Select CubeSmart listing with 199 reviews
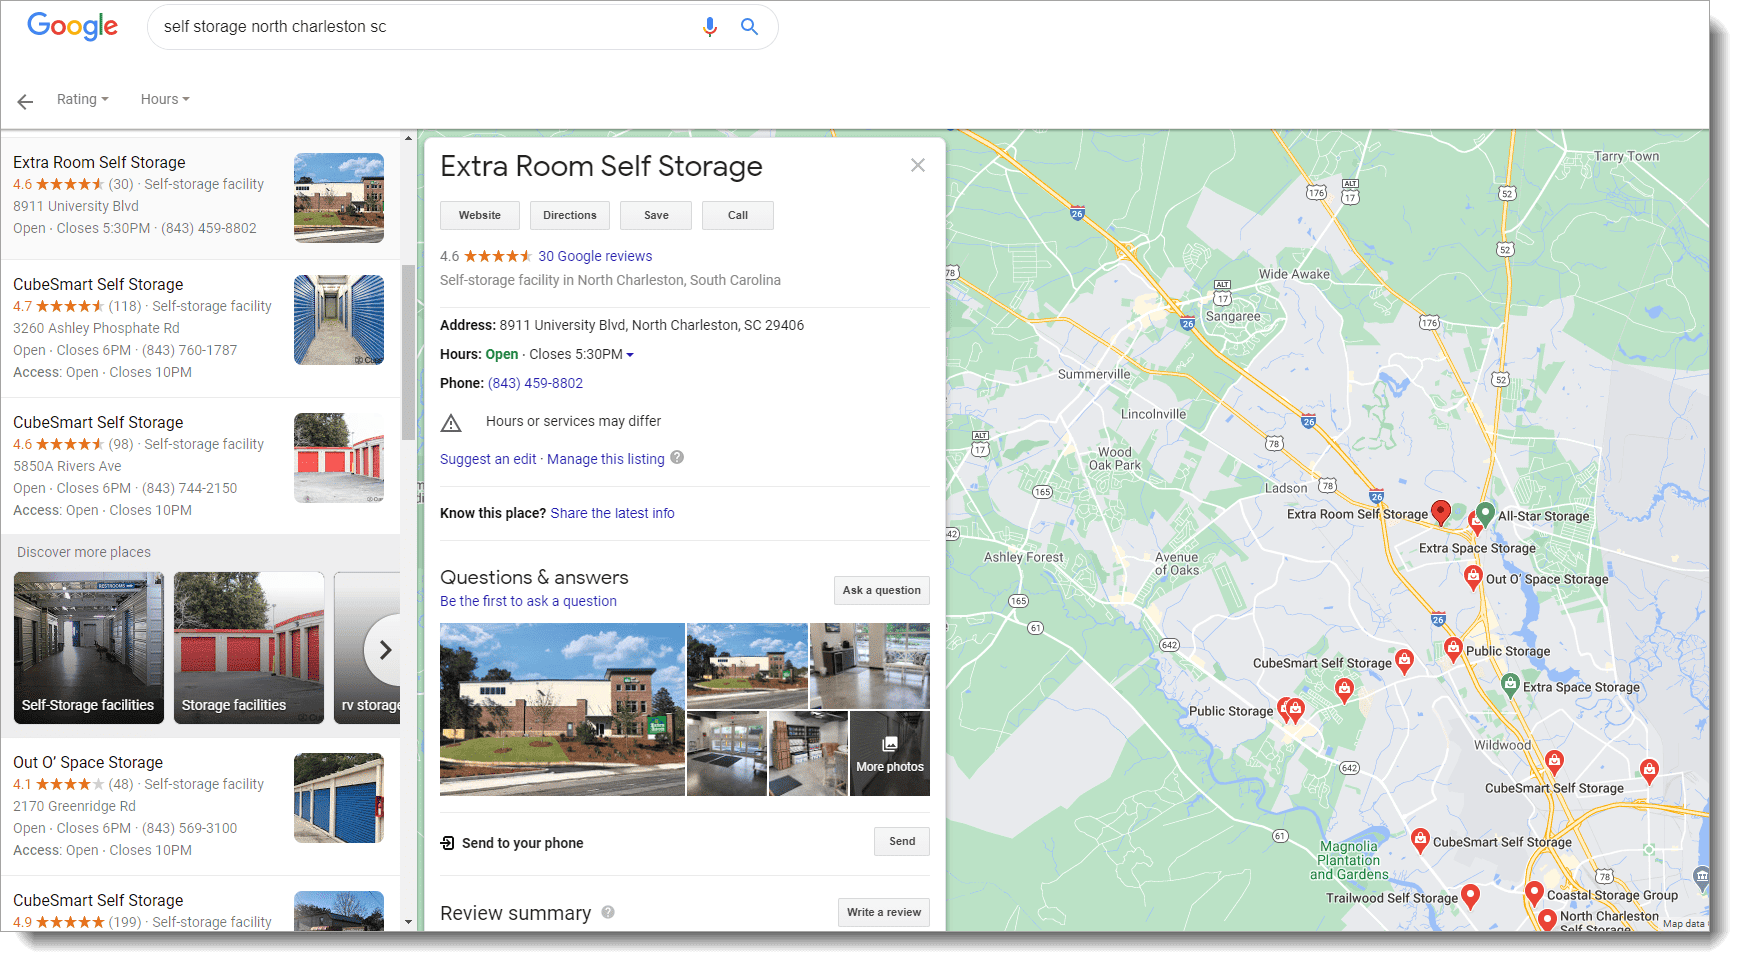Screen dimensions: 1745x967 pos(98,900)
